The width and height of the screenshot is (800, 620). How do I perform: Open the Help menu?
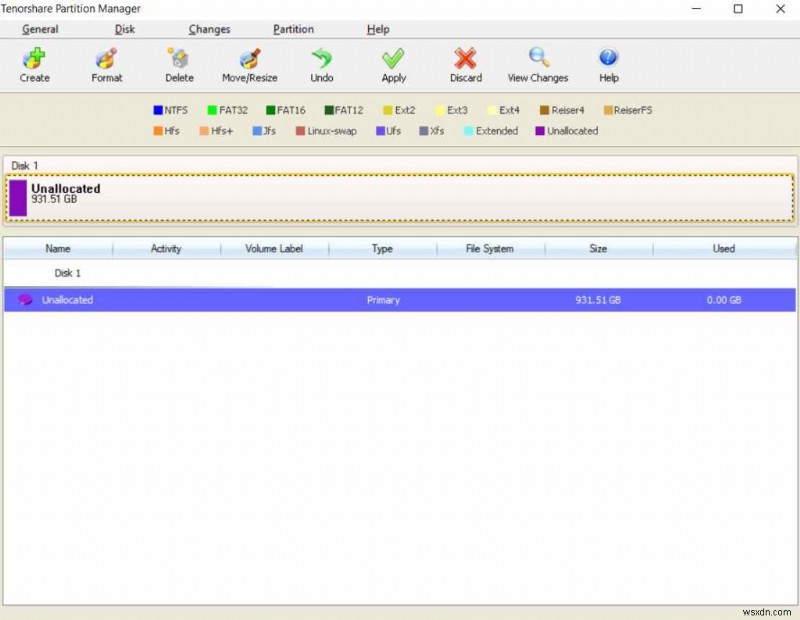[378, 29]
